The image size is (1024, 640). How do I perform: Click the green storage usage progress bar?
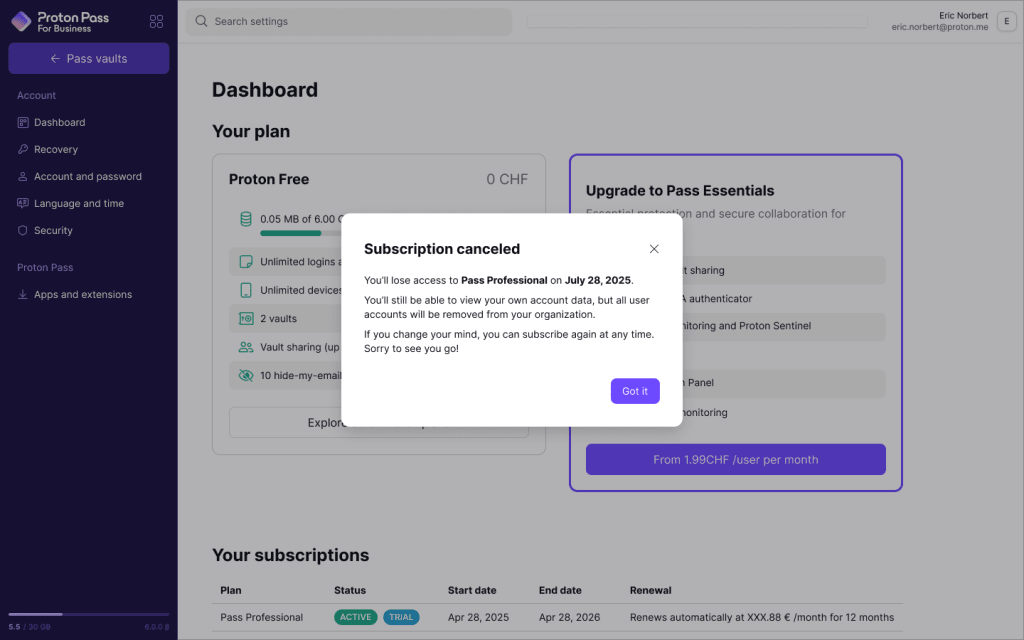coord(291,233)
